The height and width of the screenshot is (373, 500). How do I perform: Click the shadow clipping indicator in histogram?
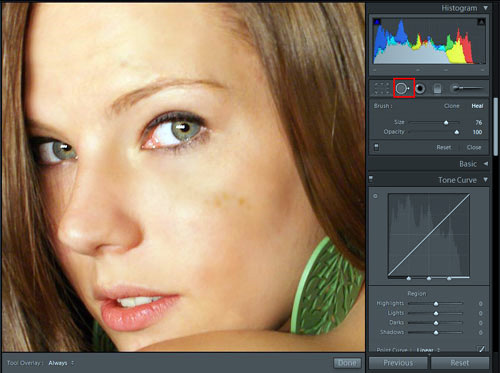[377, 22]
